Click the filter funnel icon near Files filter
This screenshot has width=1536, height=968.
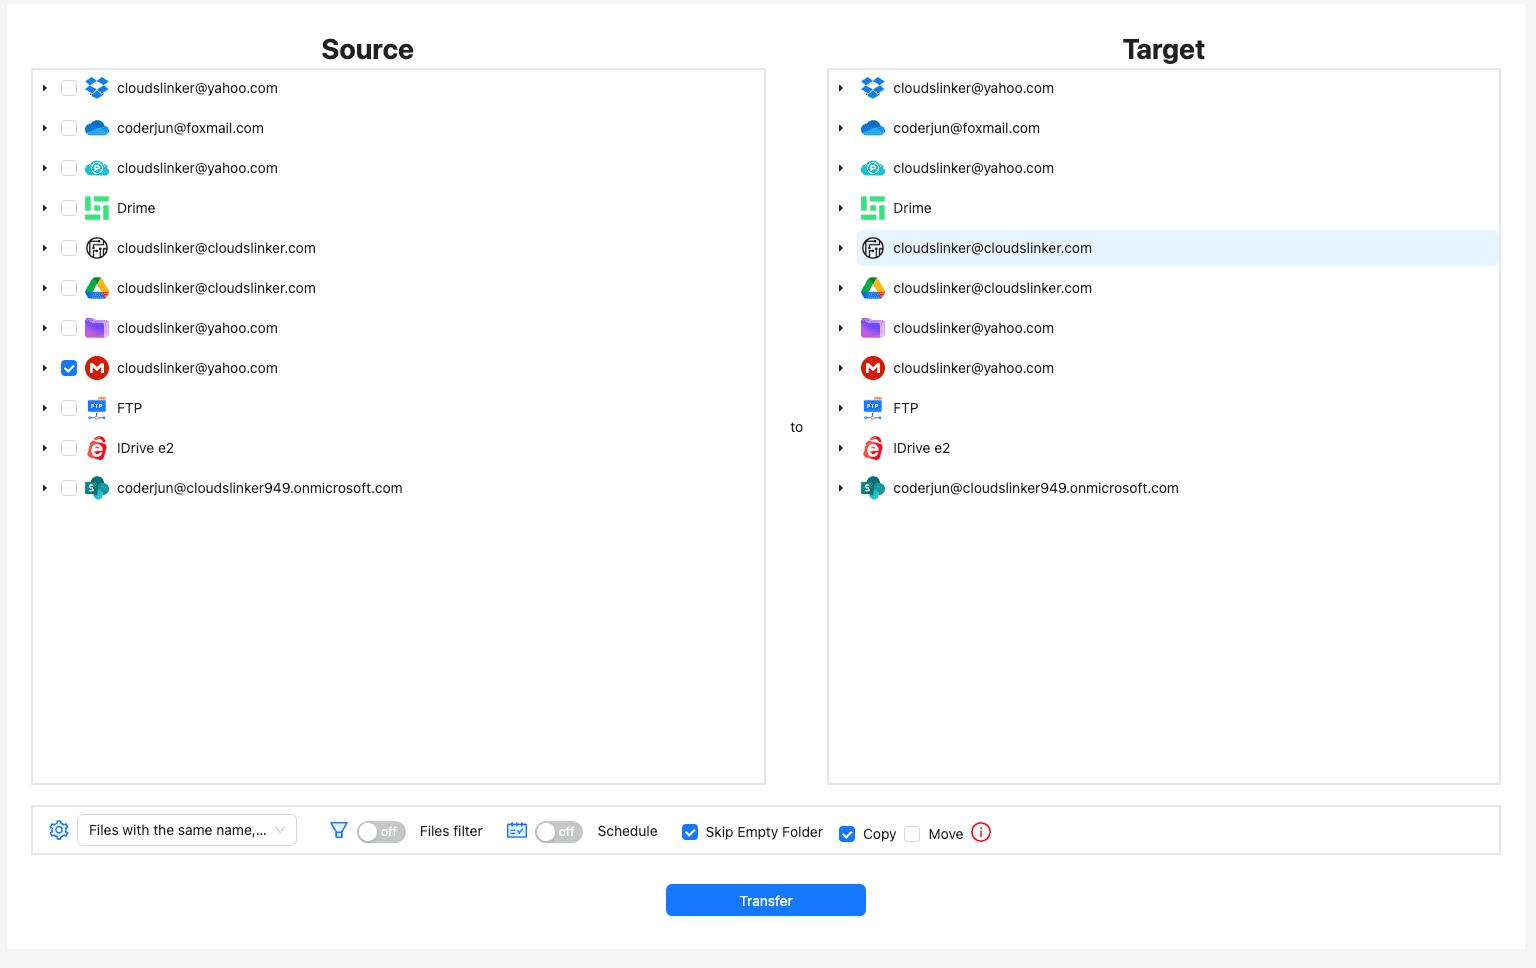[x=339, y=830]
